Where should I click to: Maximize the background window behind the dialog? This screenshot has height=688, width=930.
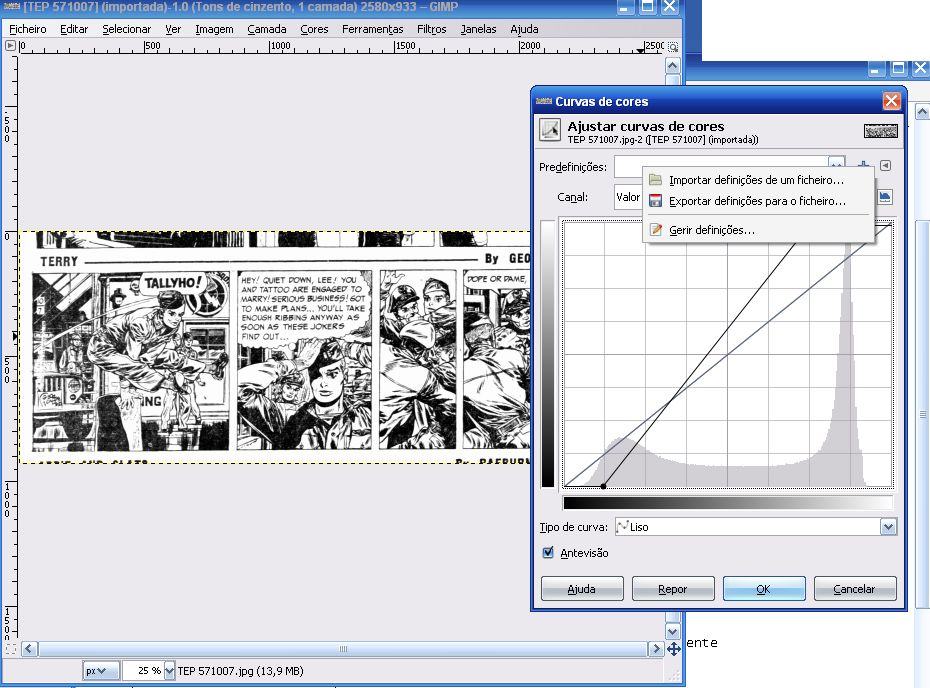click(899, 68)
